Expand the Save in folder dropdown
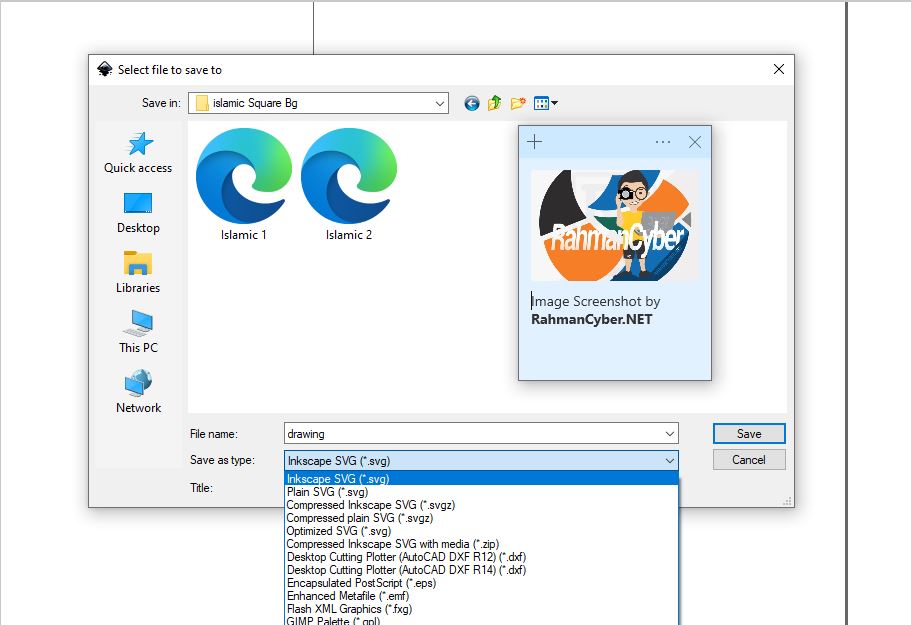911x625 pixels. pos(440,103)
